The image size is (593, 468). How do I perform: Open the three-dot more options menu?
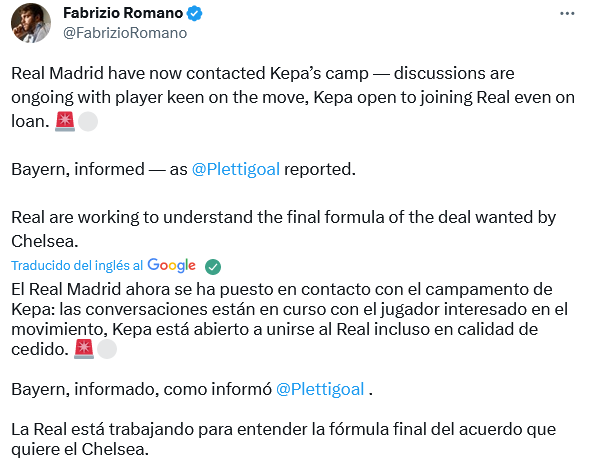pyautogui.click(x=567, y=14)
